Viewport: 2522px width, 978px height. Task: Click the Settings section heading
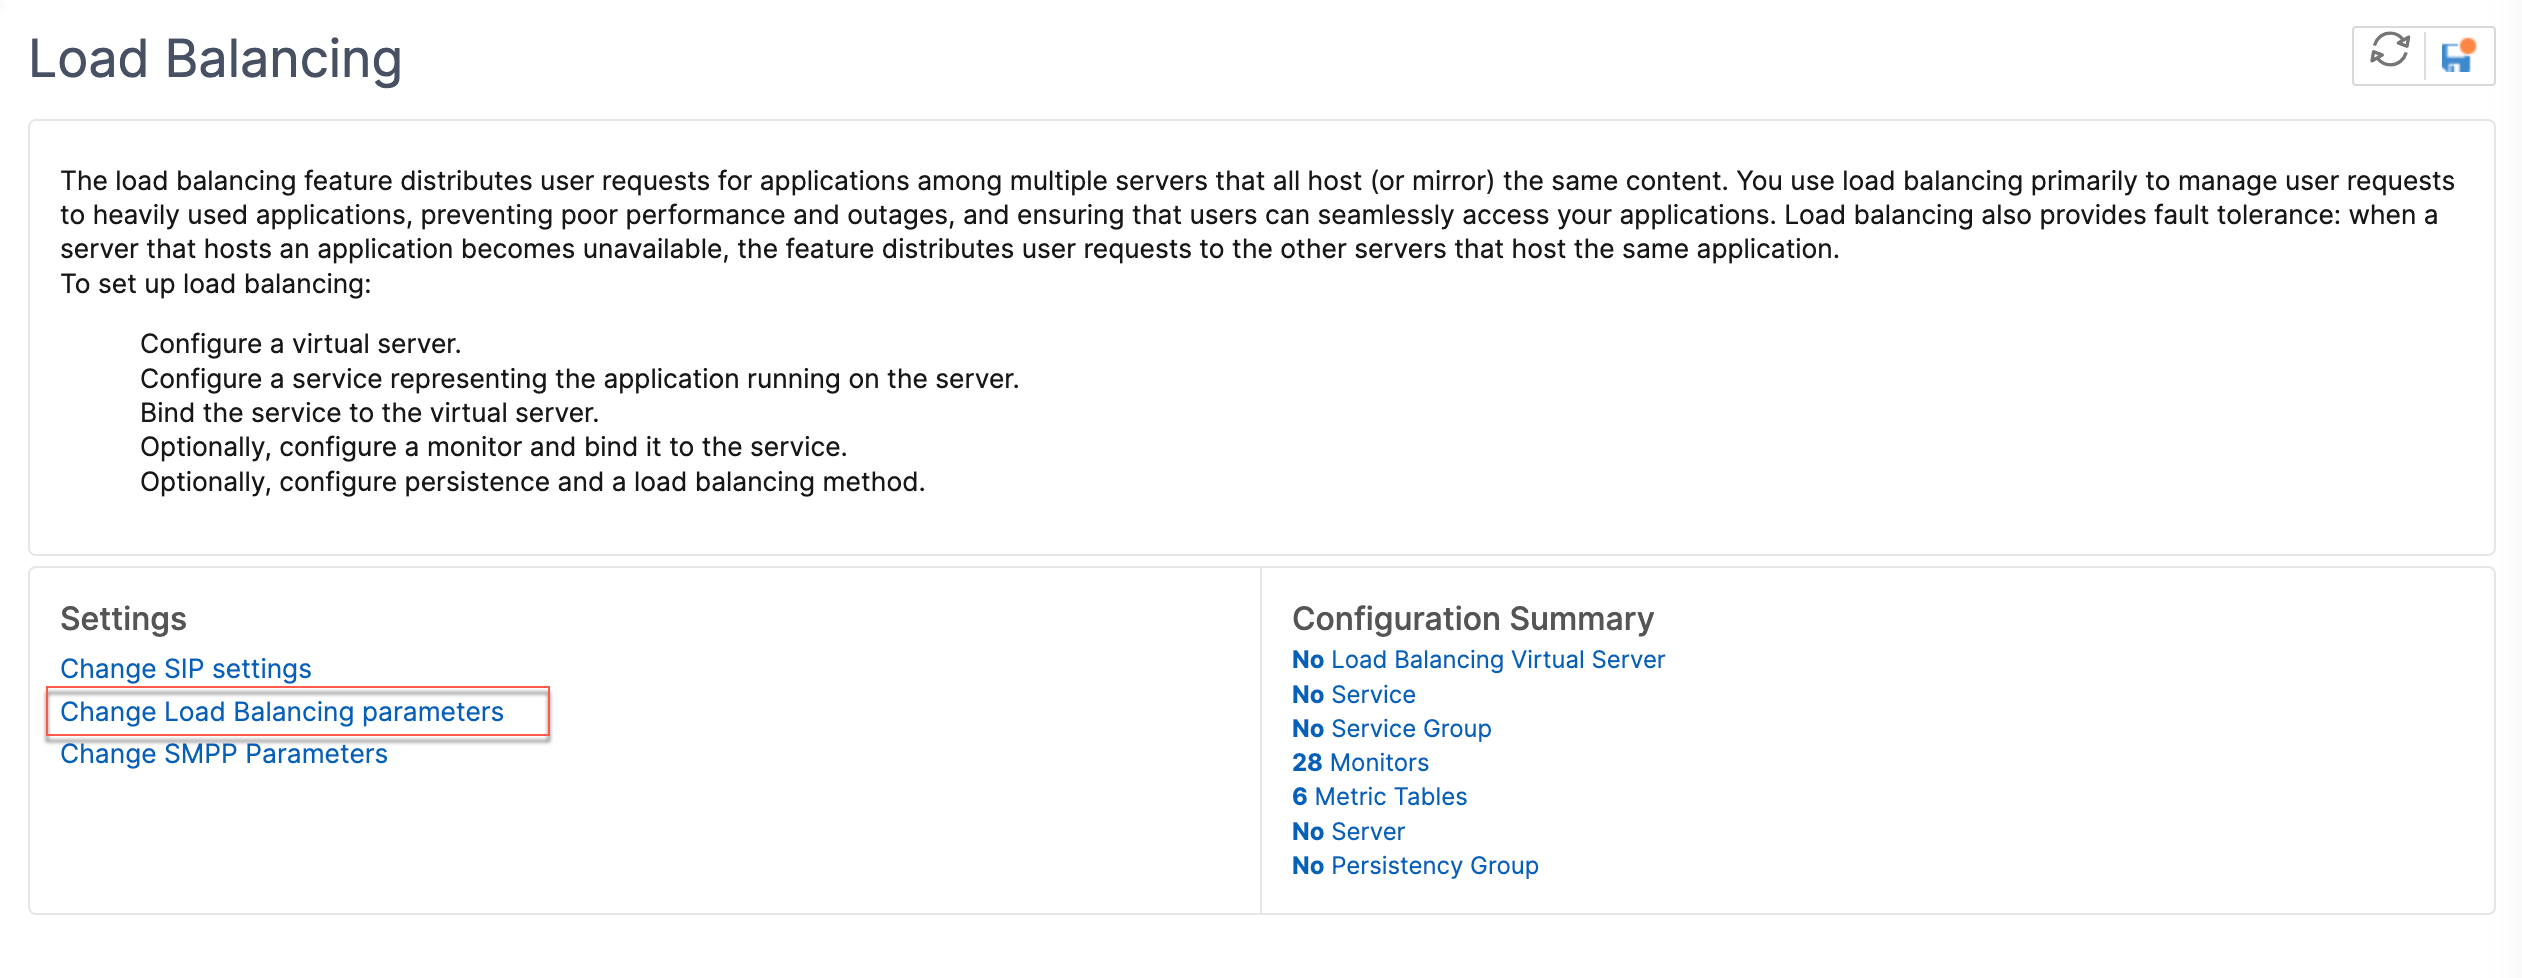123,618
